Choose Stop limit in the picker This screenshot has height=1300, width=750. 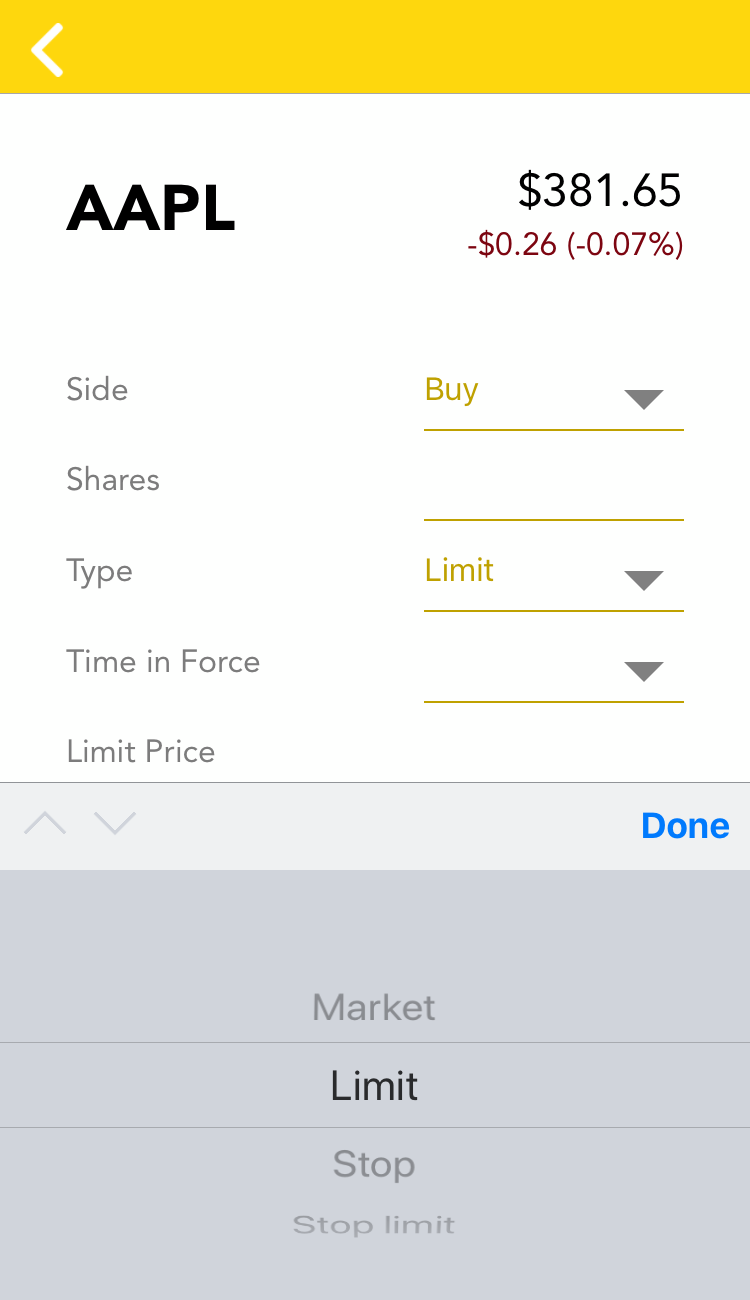point(374,1225)
